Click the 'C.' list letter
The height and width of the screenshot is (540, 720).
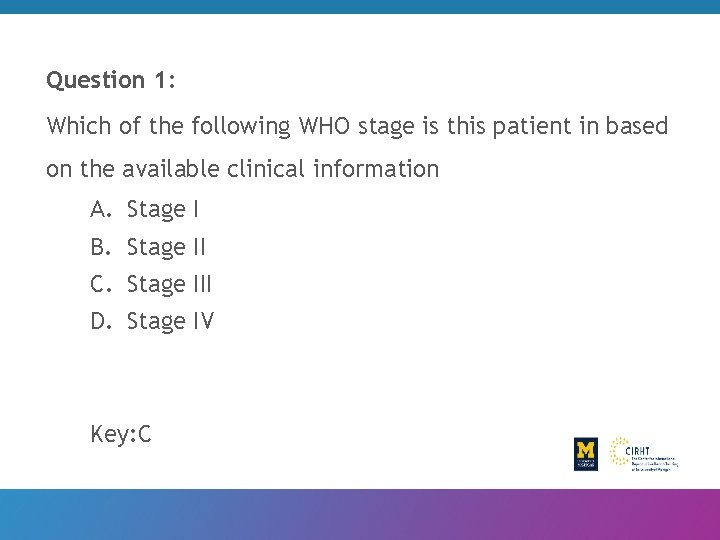(99, 284)
